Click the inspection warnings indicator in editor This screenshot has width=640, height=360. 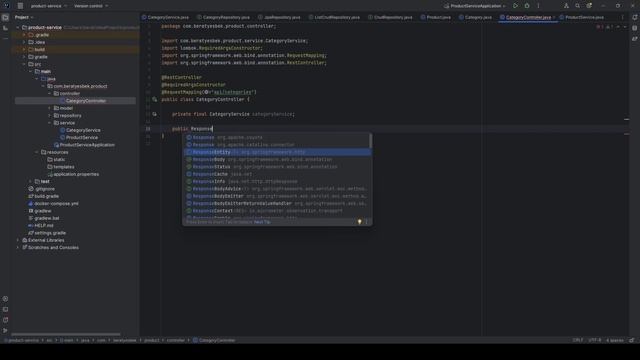pyautogui.click(x=604, y=27)
